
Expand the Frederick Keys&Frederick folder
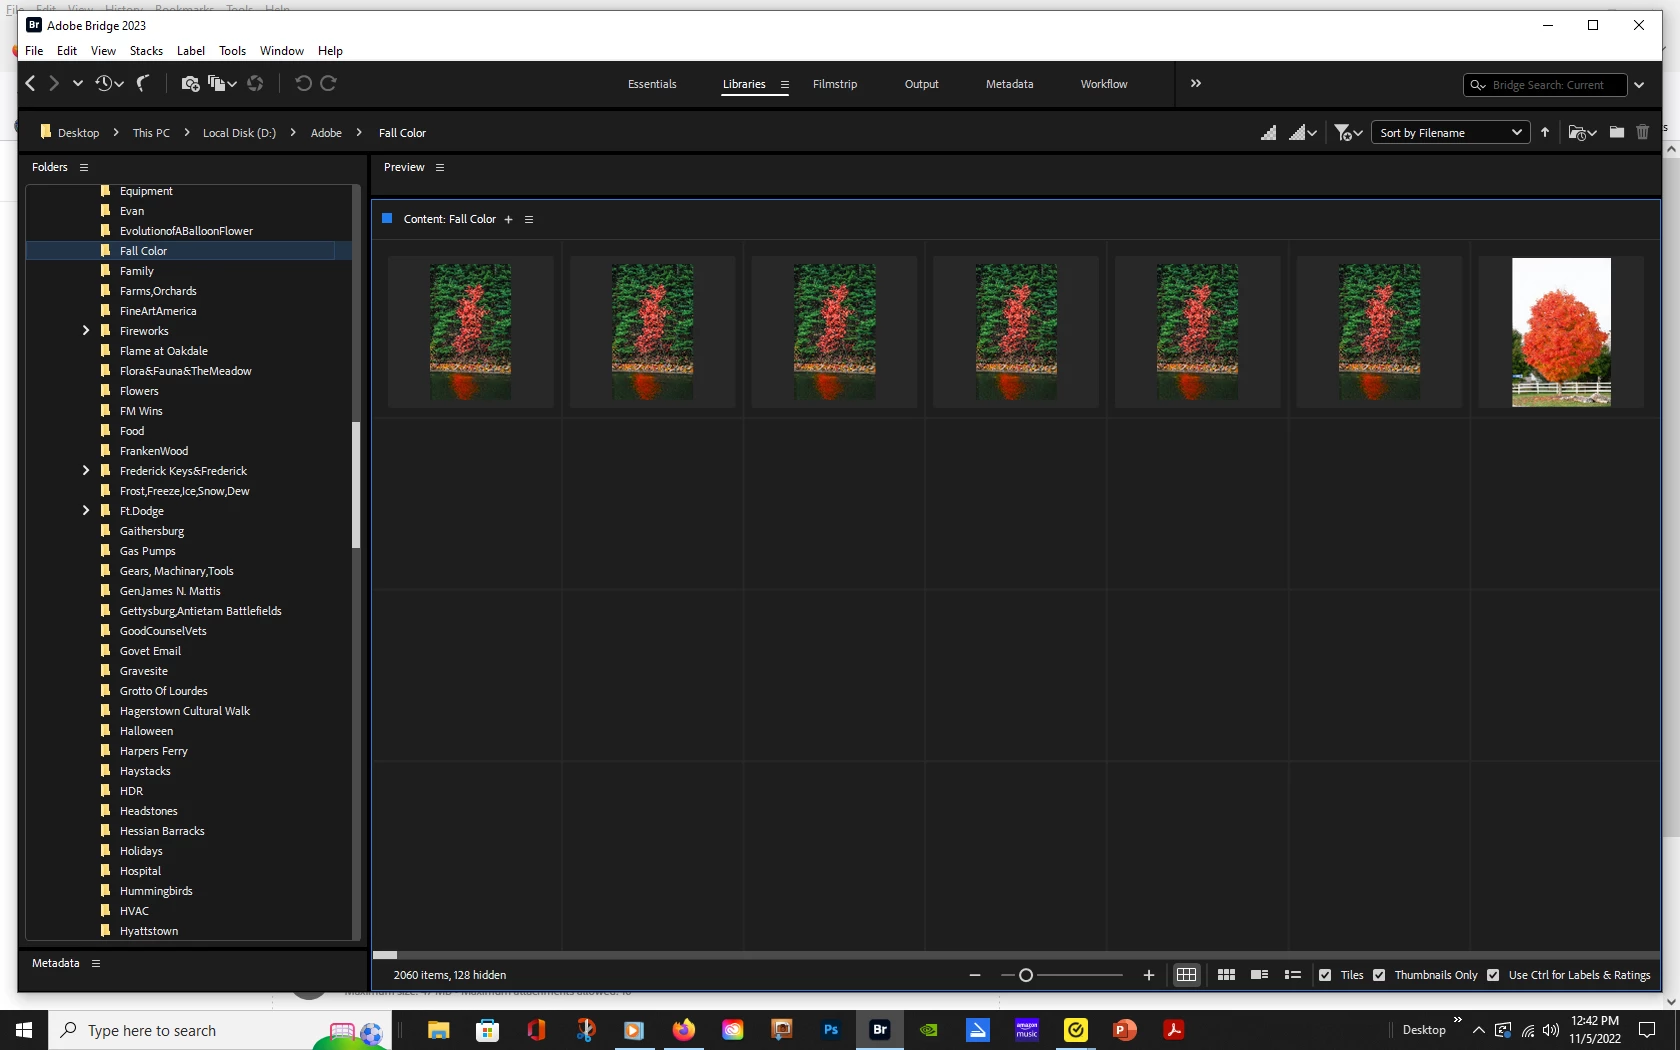[x=86, y=471]
